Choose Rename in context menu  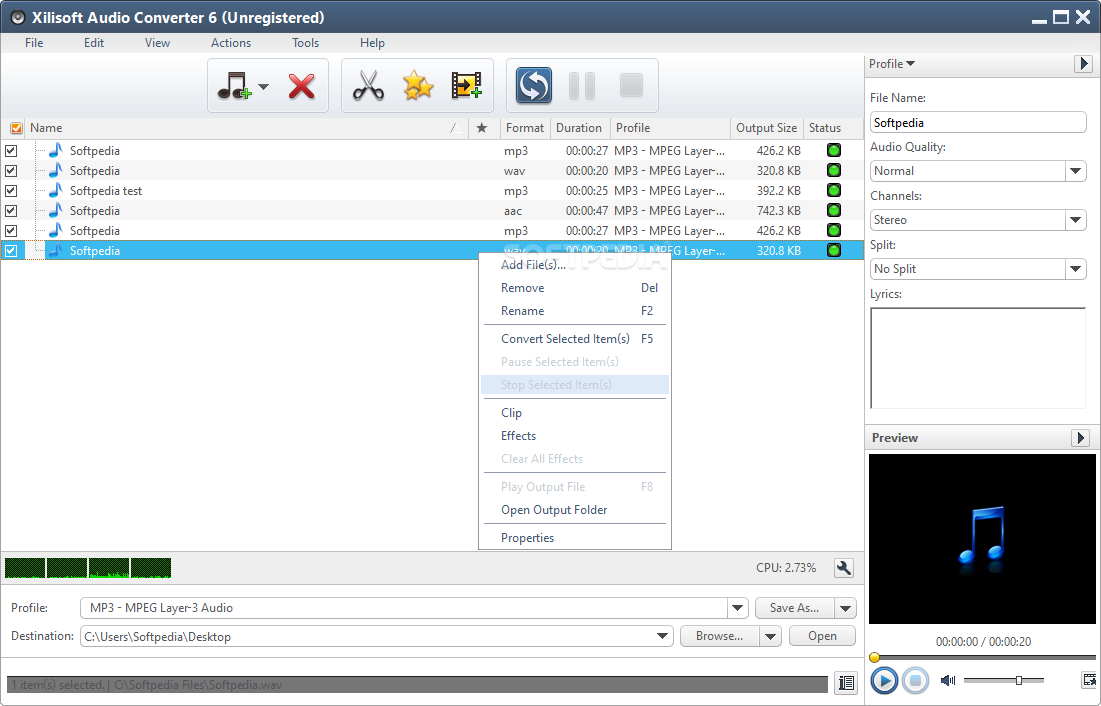pos(574,310)
